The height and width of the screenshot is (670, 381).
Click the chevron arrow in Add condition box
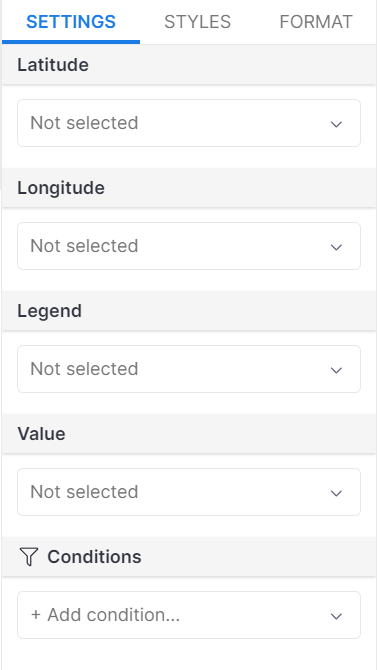click(337, 617)
